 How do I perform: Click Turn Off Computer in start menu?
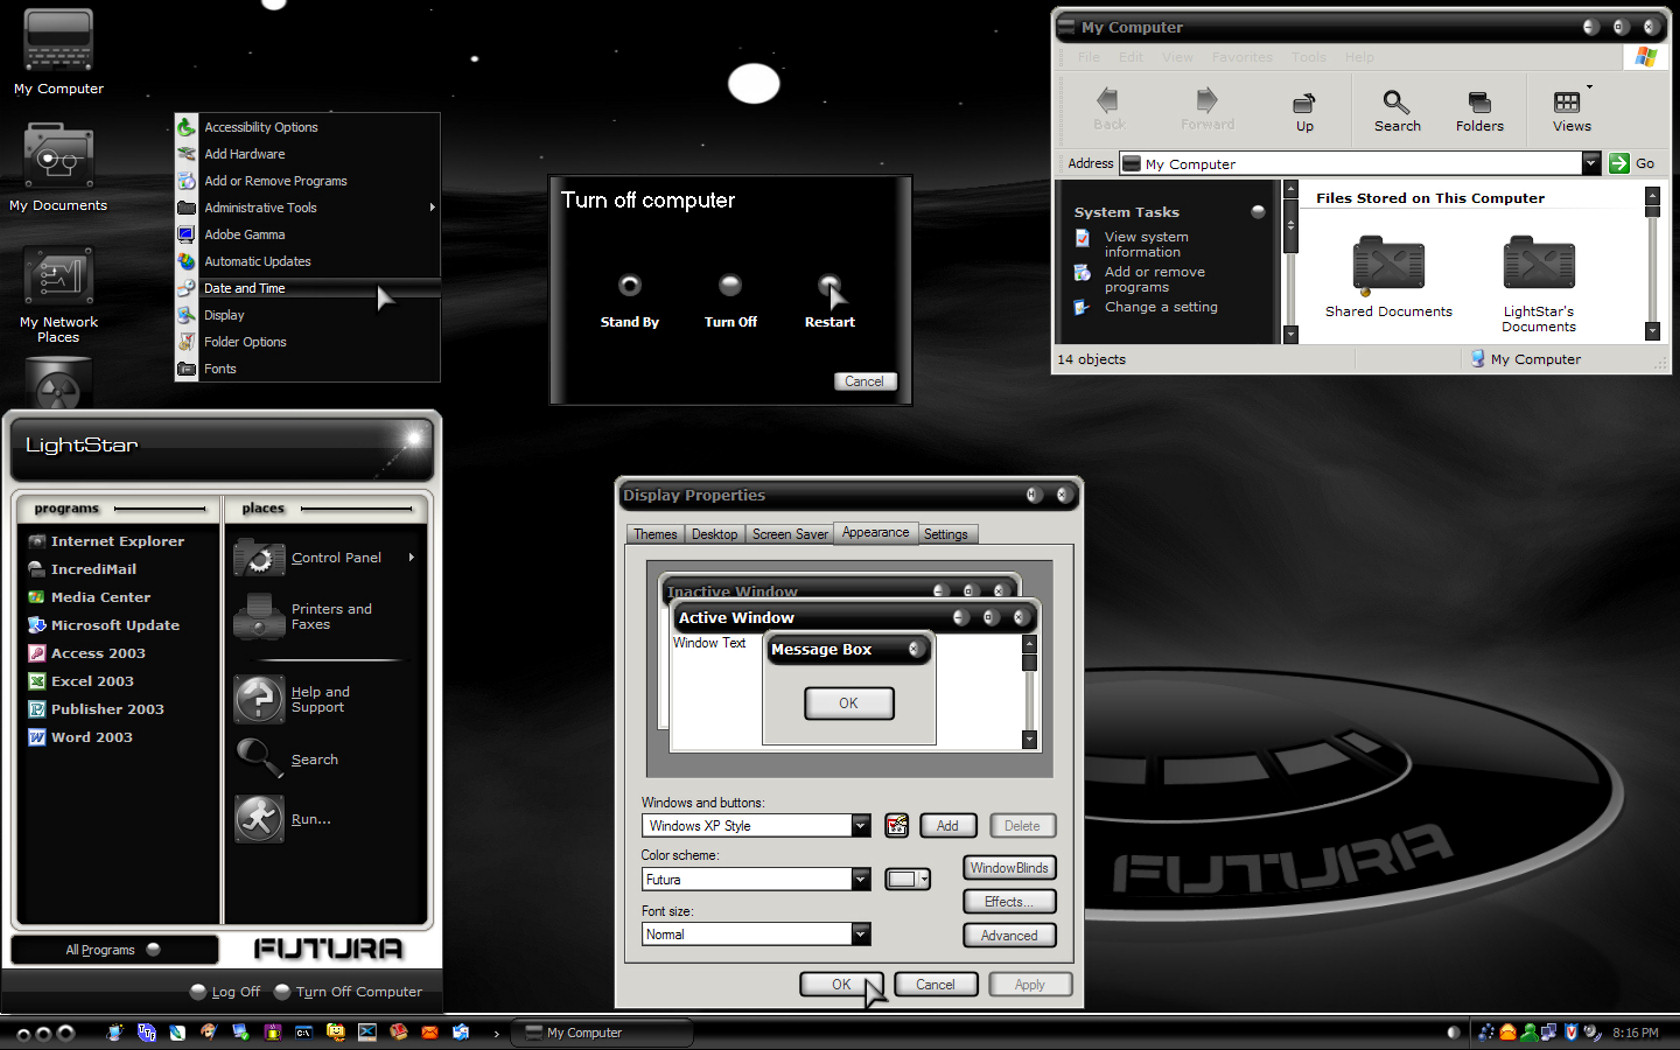[x=348, y=992]
